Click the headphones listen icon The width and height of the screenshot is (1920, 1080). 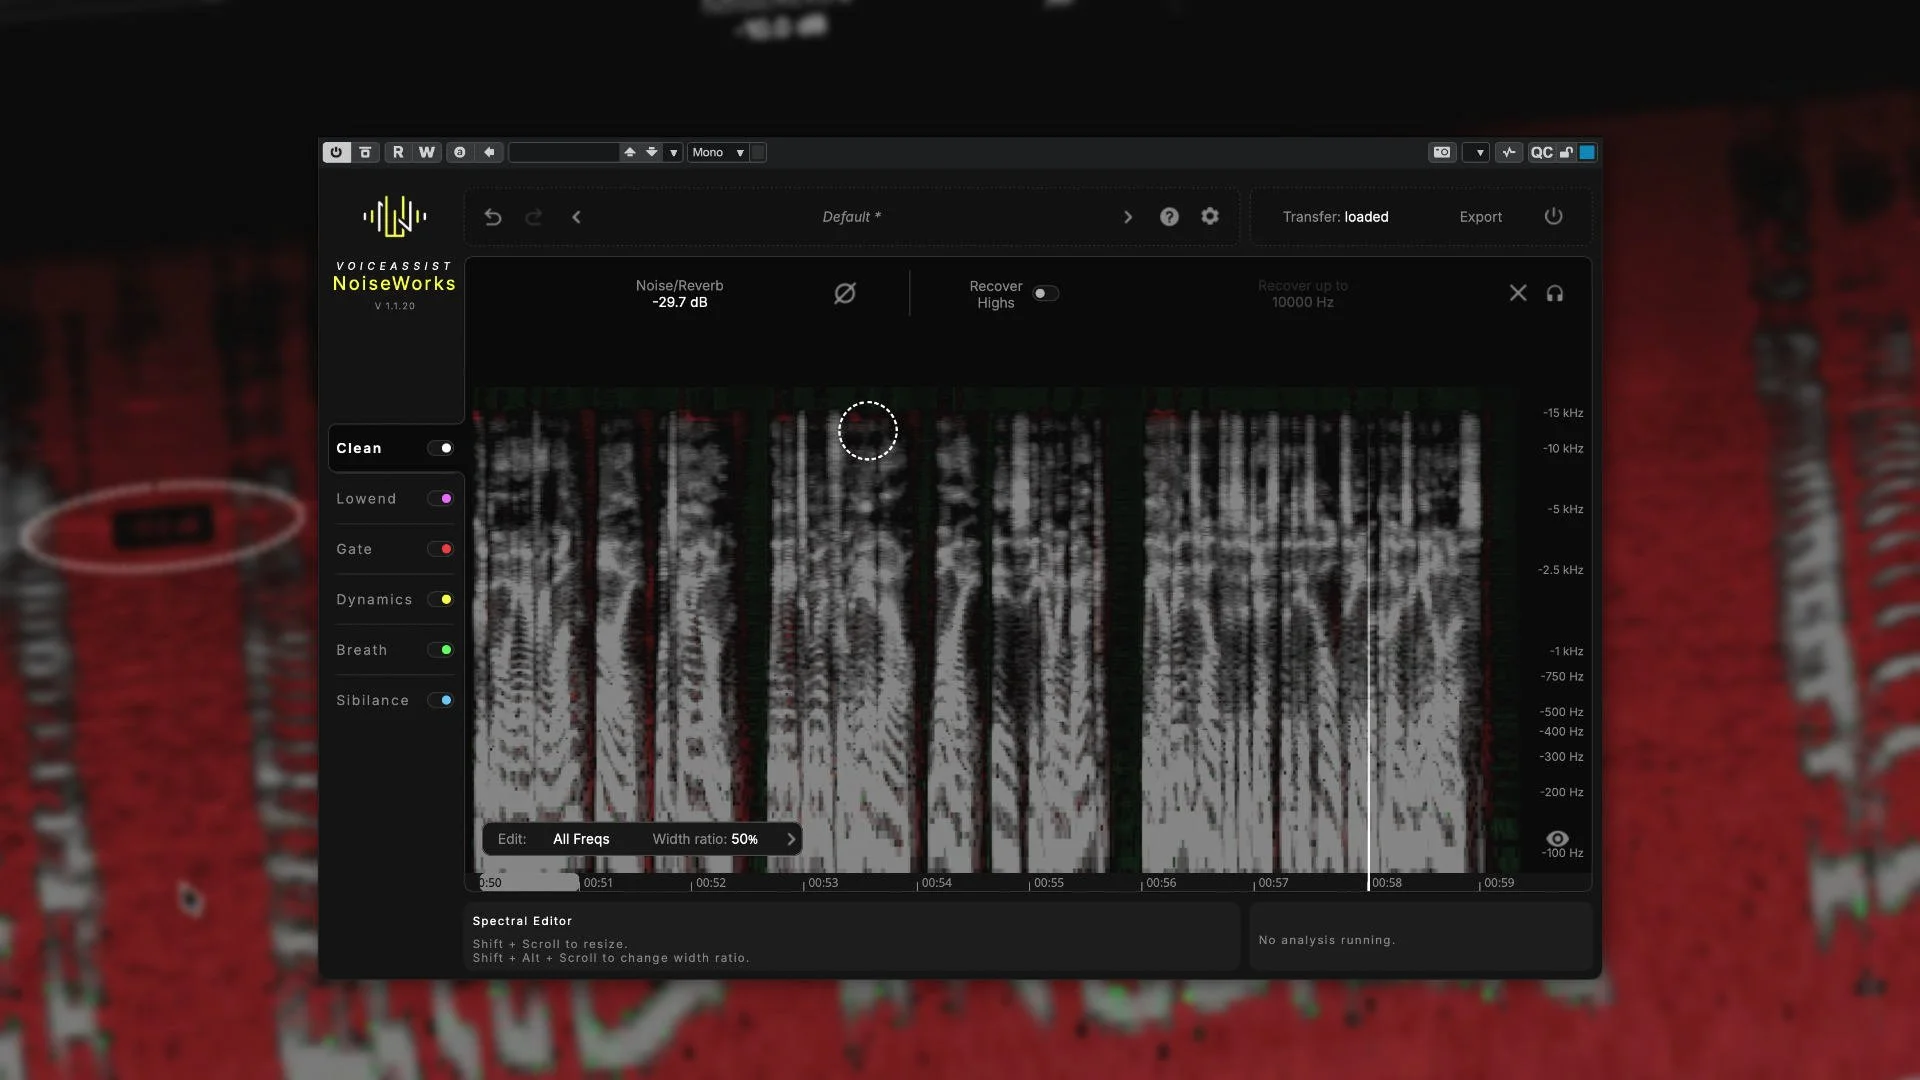tap(1554, 293)
